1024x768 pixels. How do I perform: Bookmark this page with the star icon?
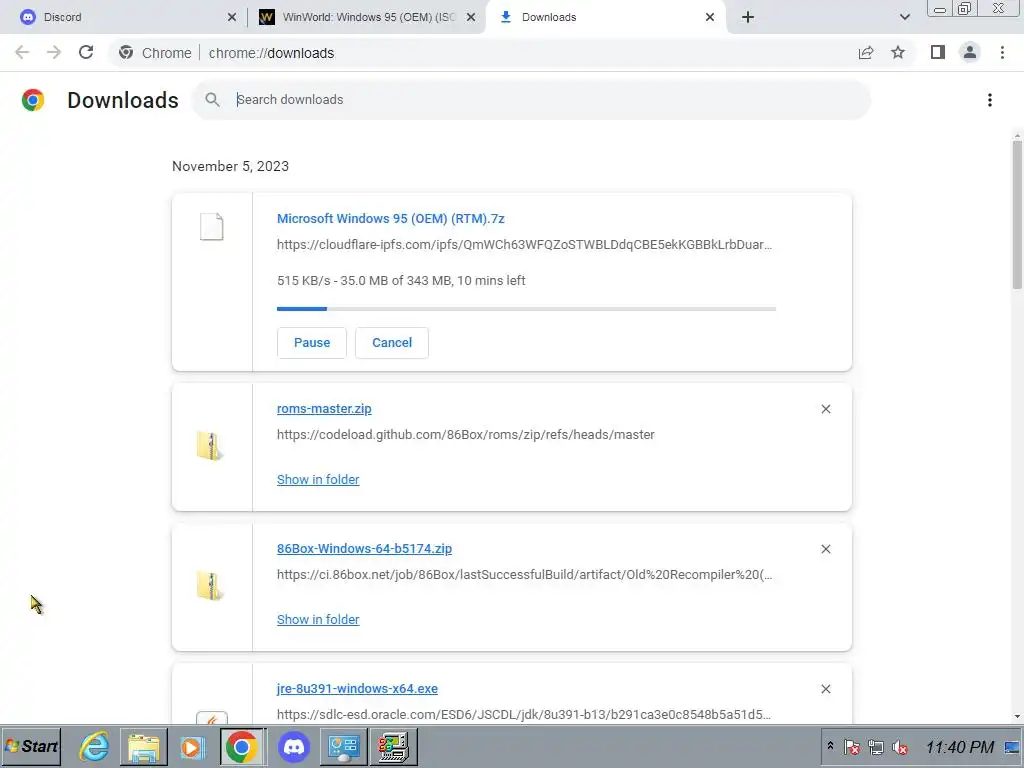coord(898,52)
